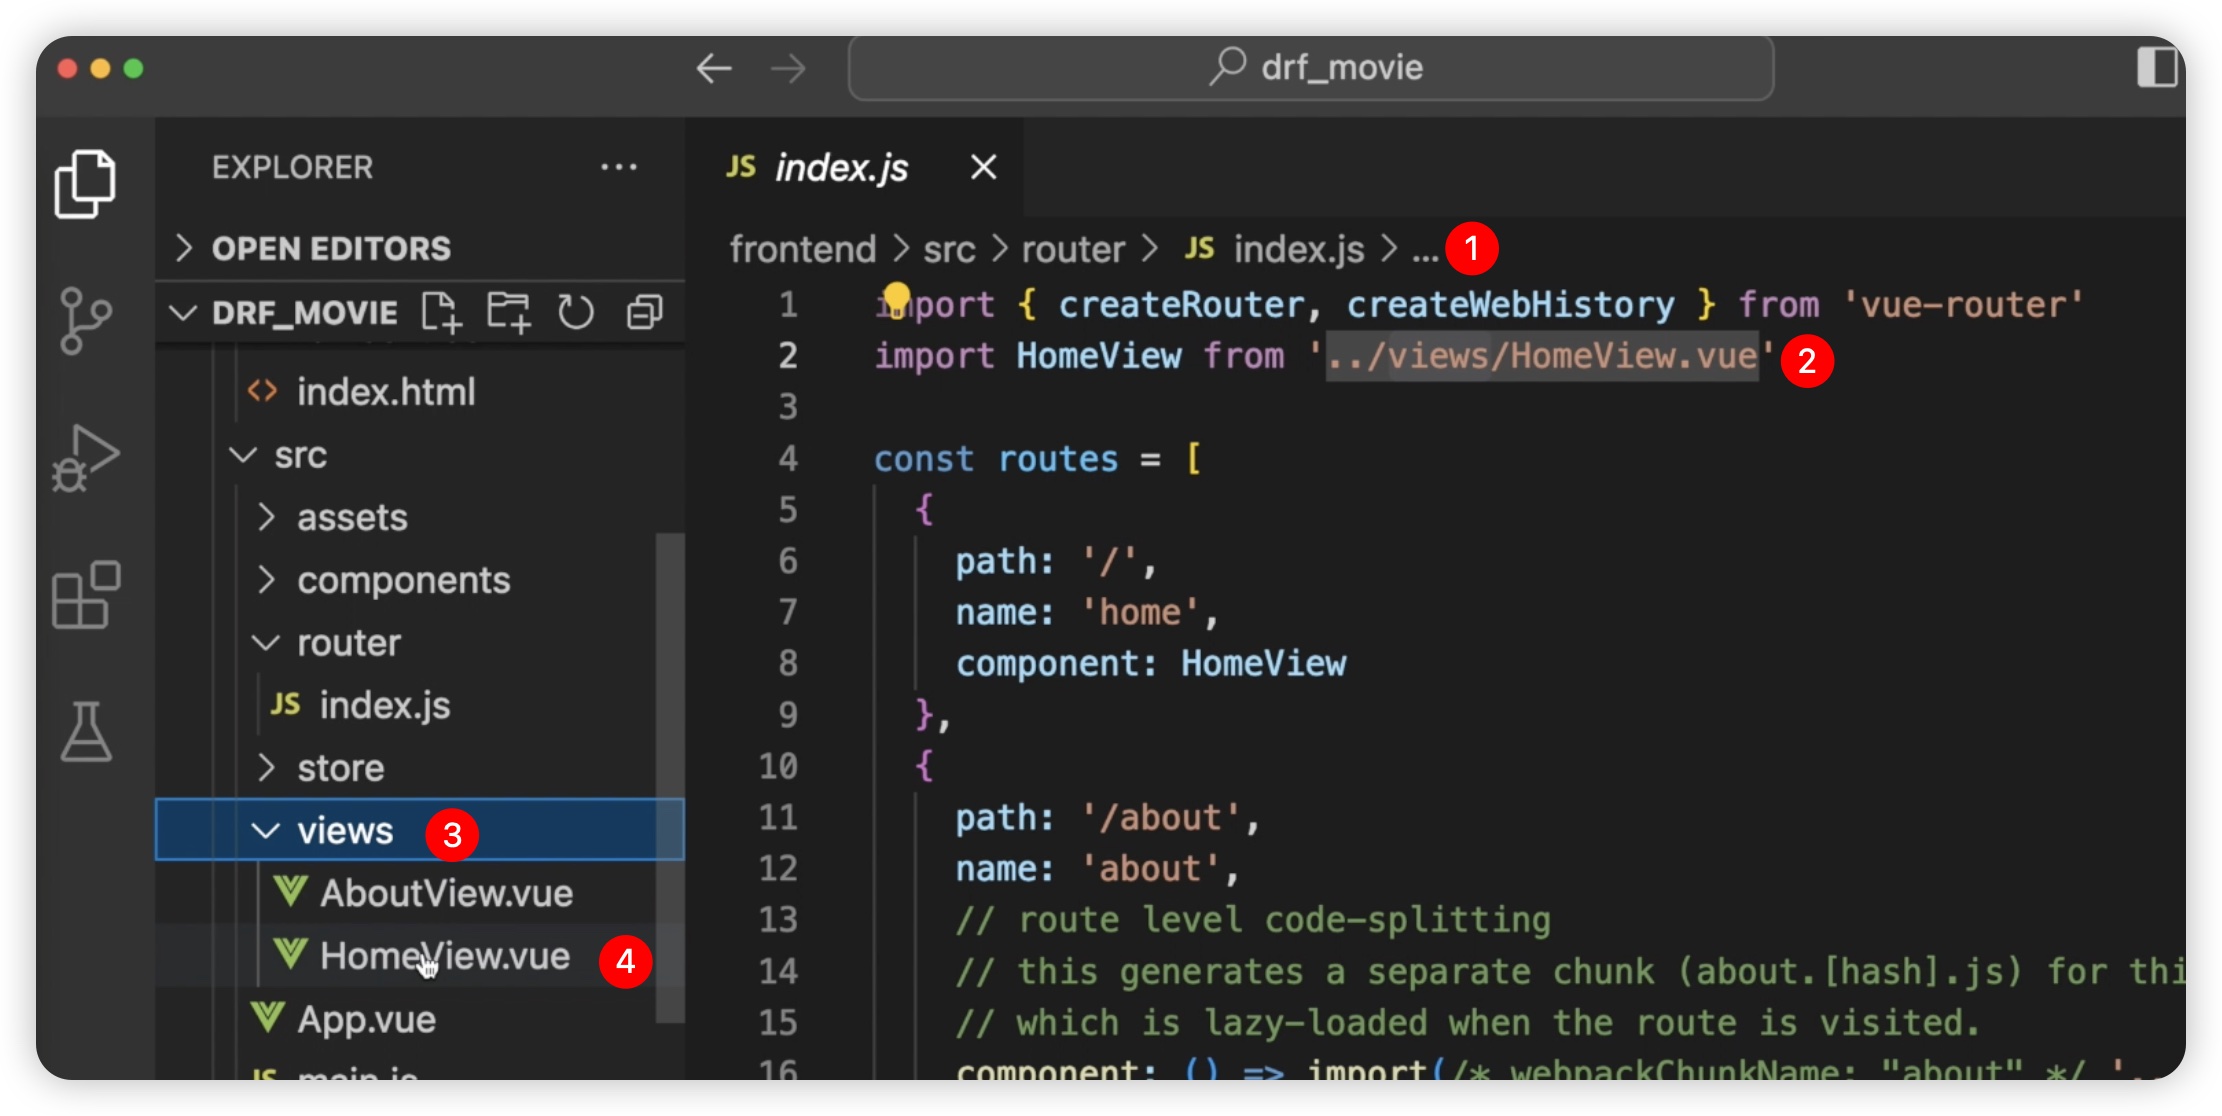This screenshot has width=2222, height=1116.
Task: Click router in the breadcrumb
Action: [x=1073, y=248]
